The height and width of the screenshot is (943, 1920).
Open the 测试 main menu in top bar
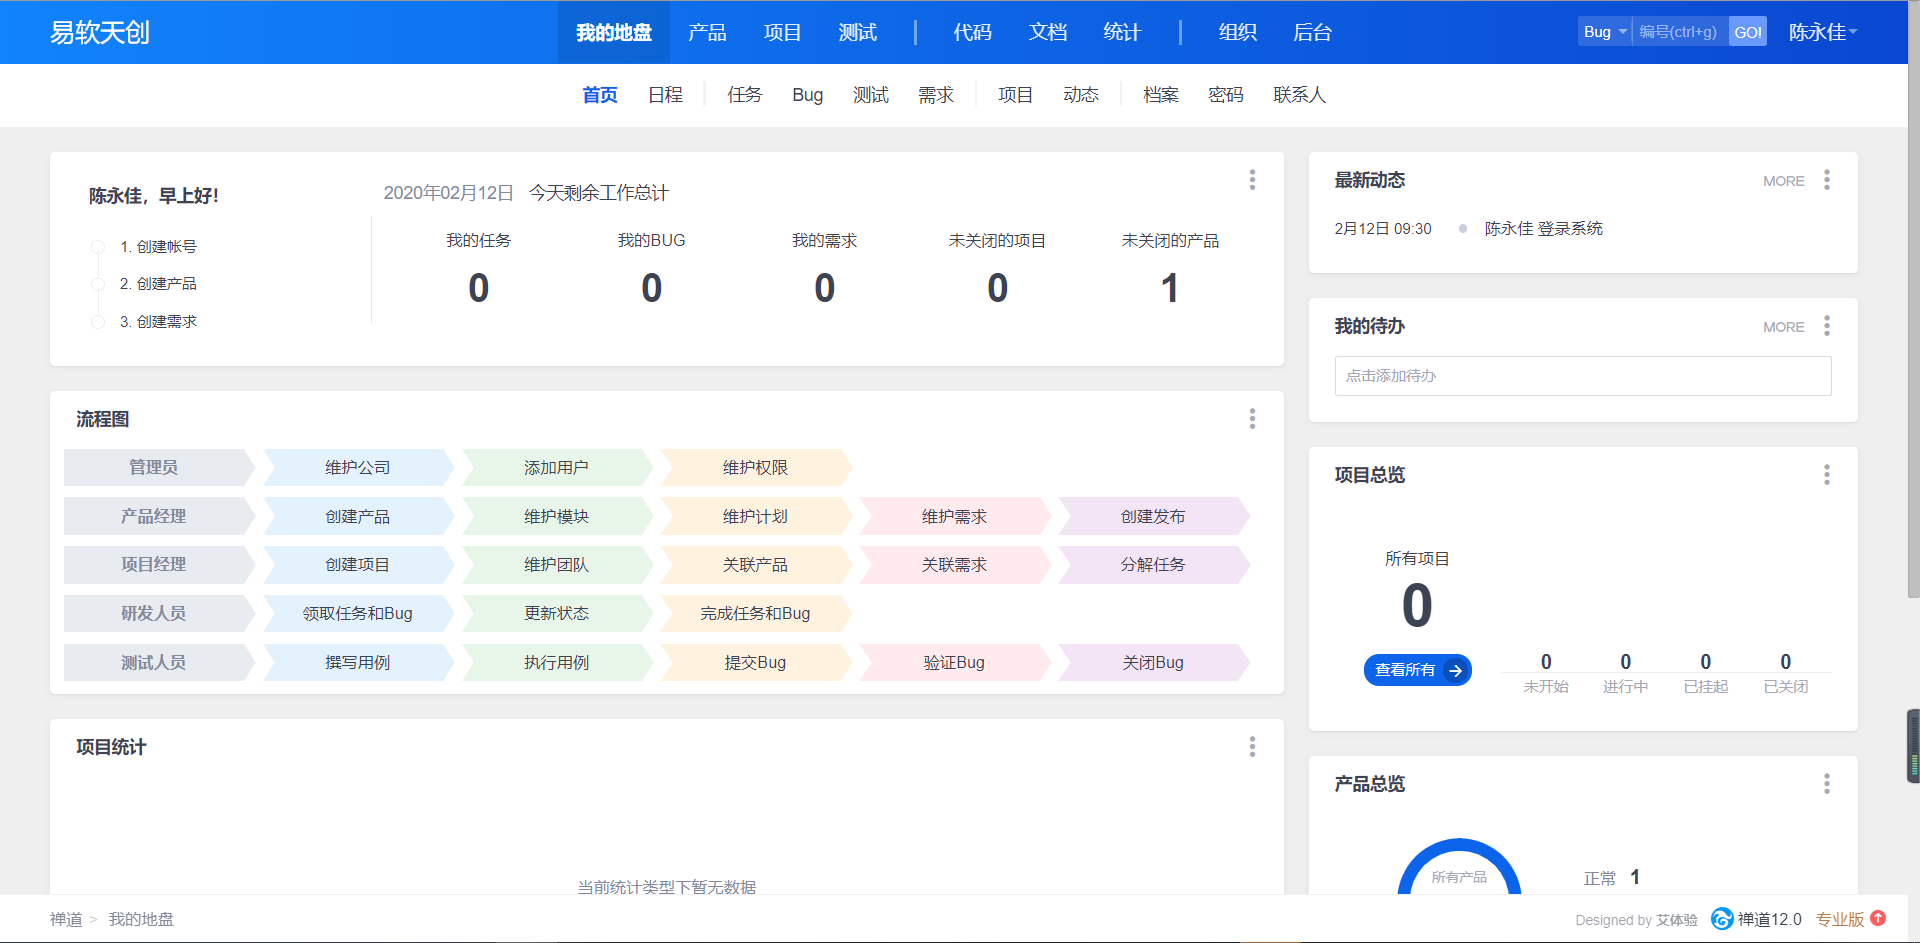[857, 32]
